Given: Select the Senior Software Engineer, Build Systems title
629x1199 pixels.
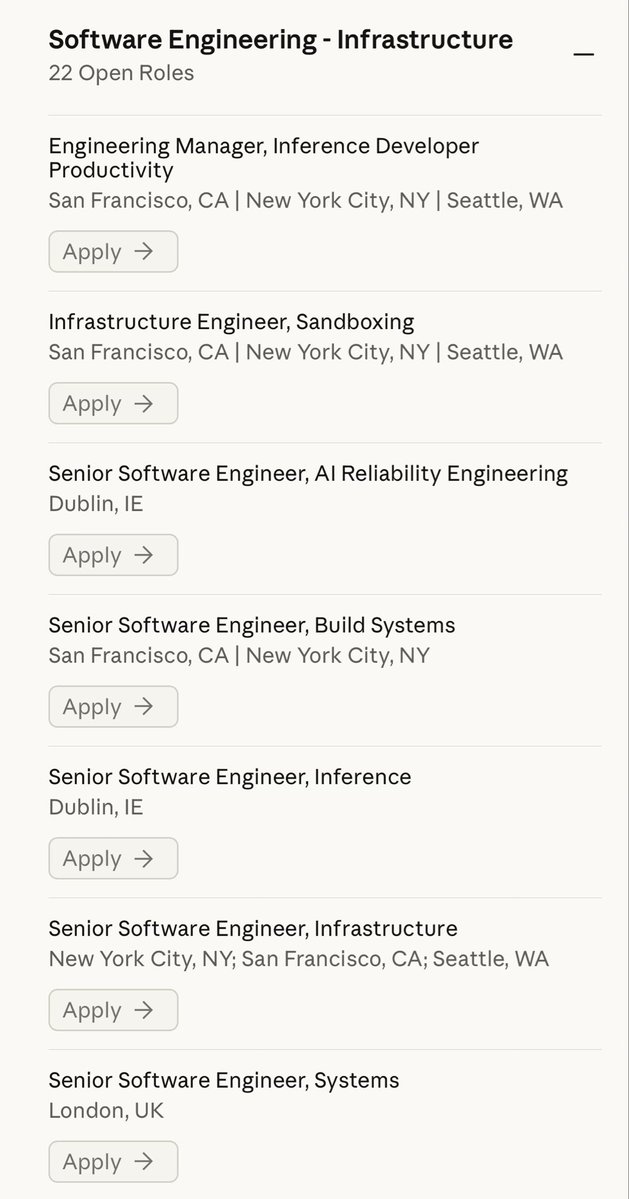Looking at the screenshot, I should point(252,624).
